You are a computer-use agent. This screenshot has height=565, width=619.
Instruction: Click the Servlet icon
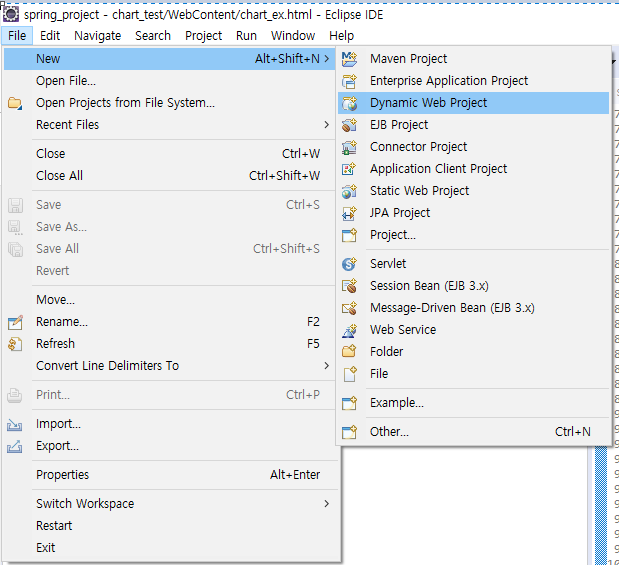point(349,264)
